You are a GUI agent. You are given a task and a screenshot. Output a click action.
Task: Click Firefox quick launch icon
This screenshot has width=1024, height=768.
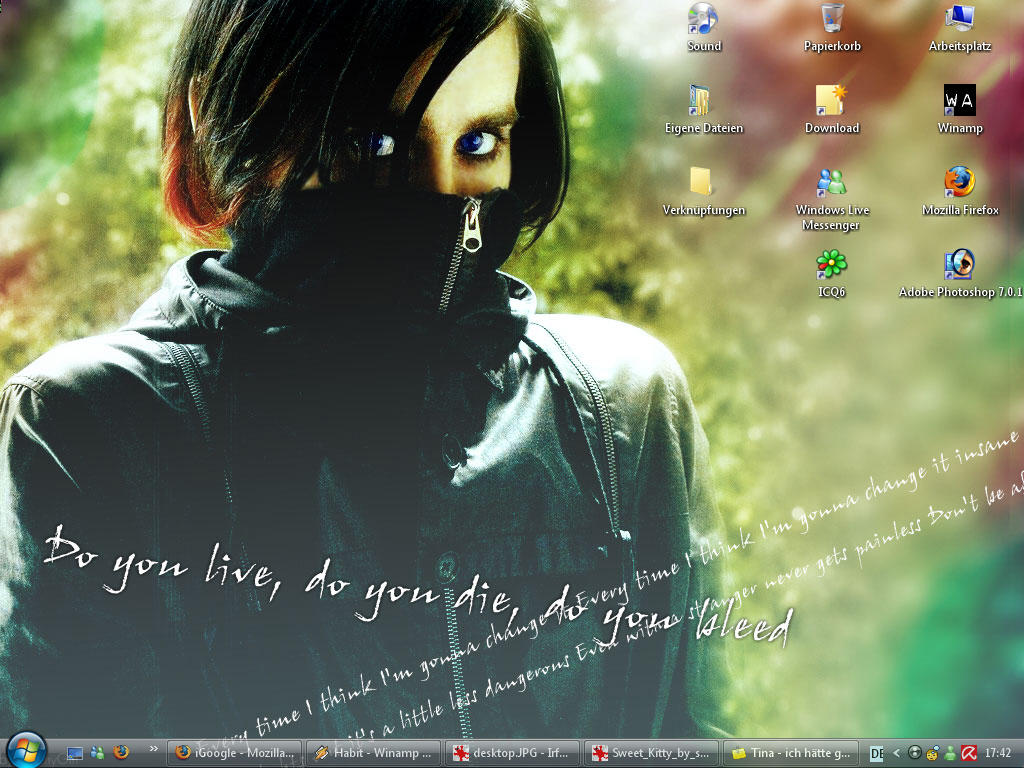pyautogui.click(x=121, y=753)
